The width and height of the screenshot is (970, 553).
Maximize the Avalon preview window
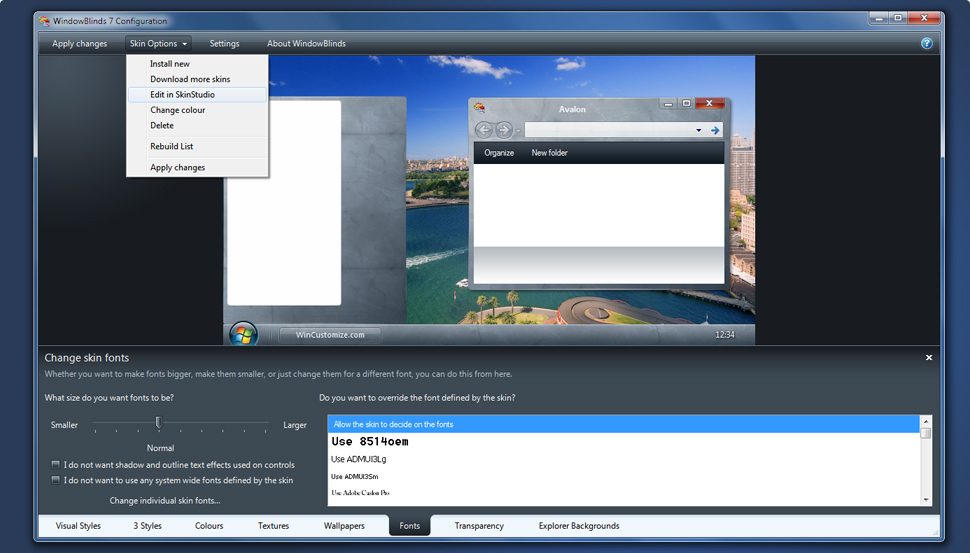tap(686, 103)
